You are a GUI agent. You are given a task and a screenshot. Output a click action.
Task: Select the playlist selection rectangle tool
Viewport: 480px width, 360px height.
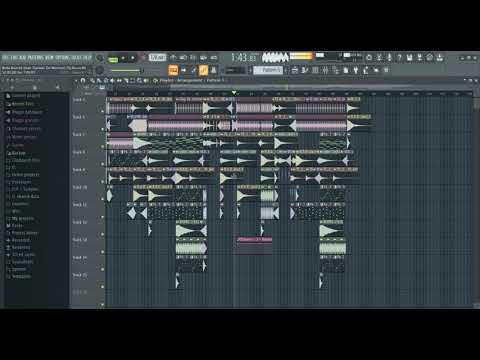click(132, 80)
